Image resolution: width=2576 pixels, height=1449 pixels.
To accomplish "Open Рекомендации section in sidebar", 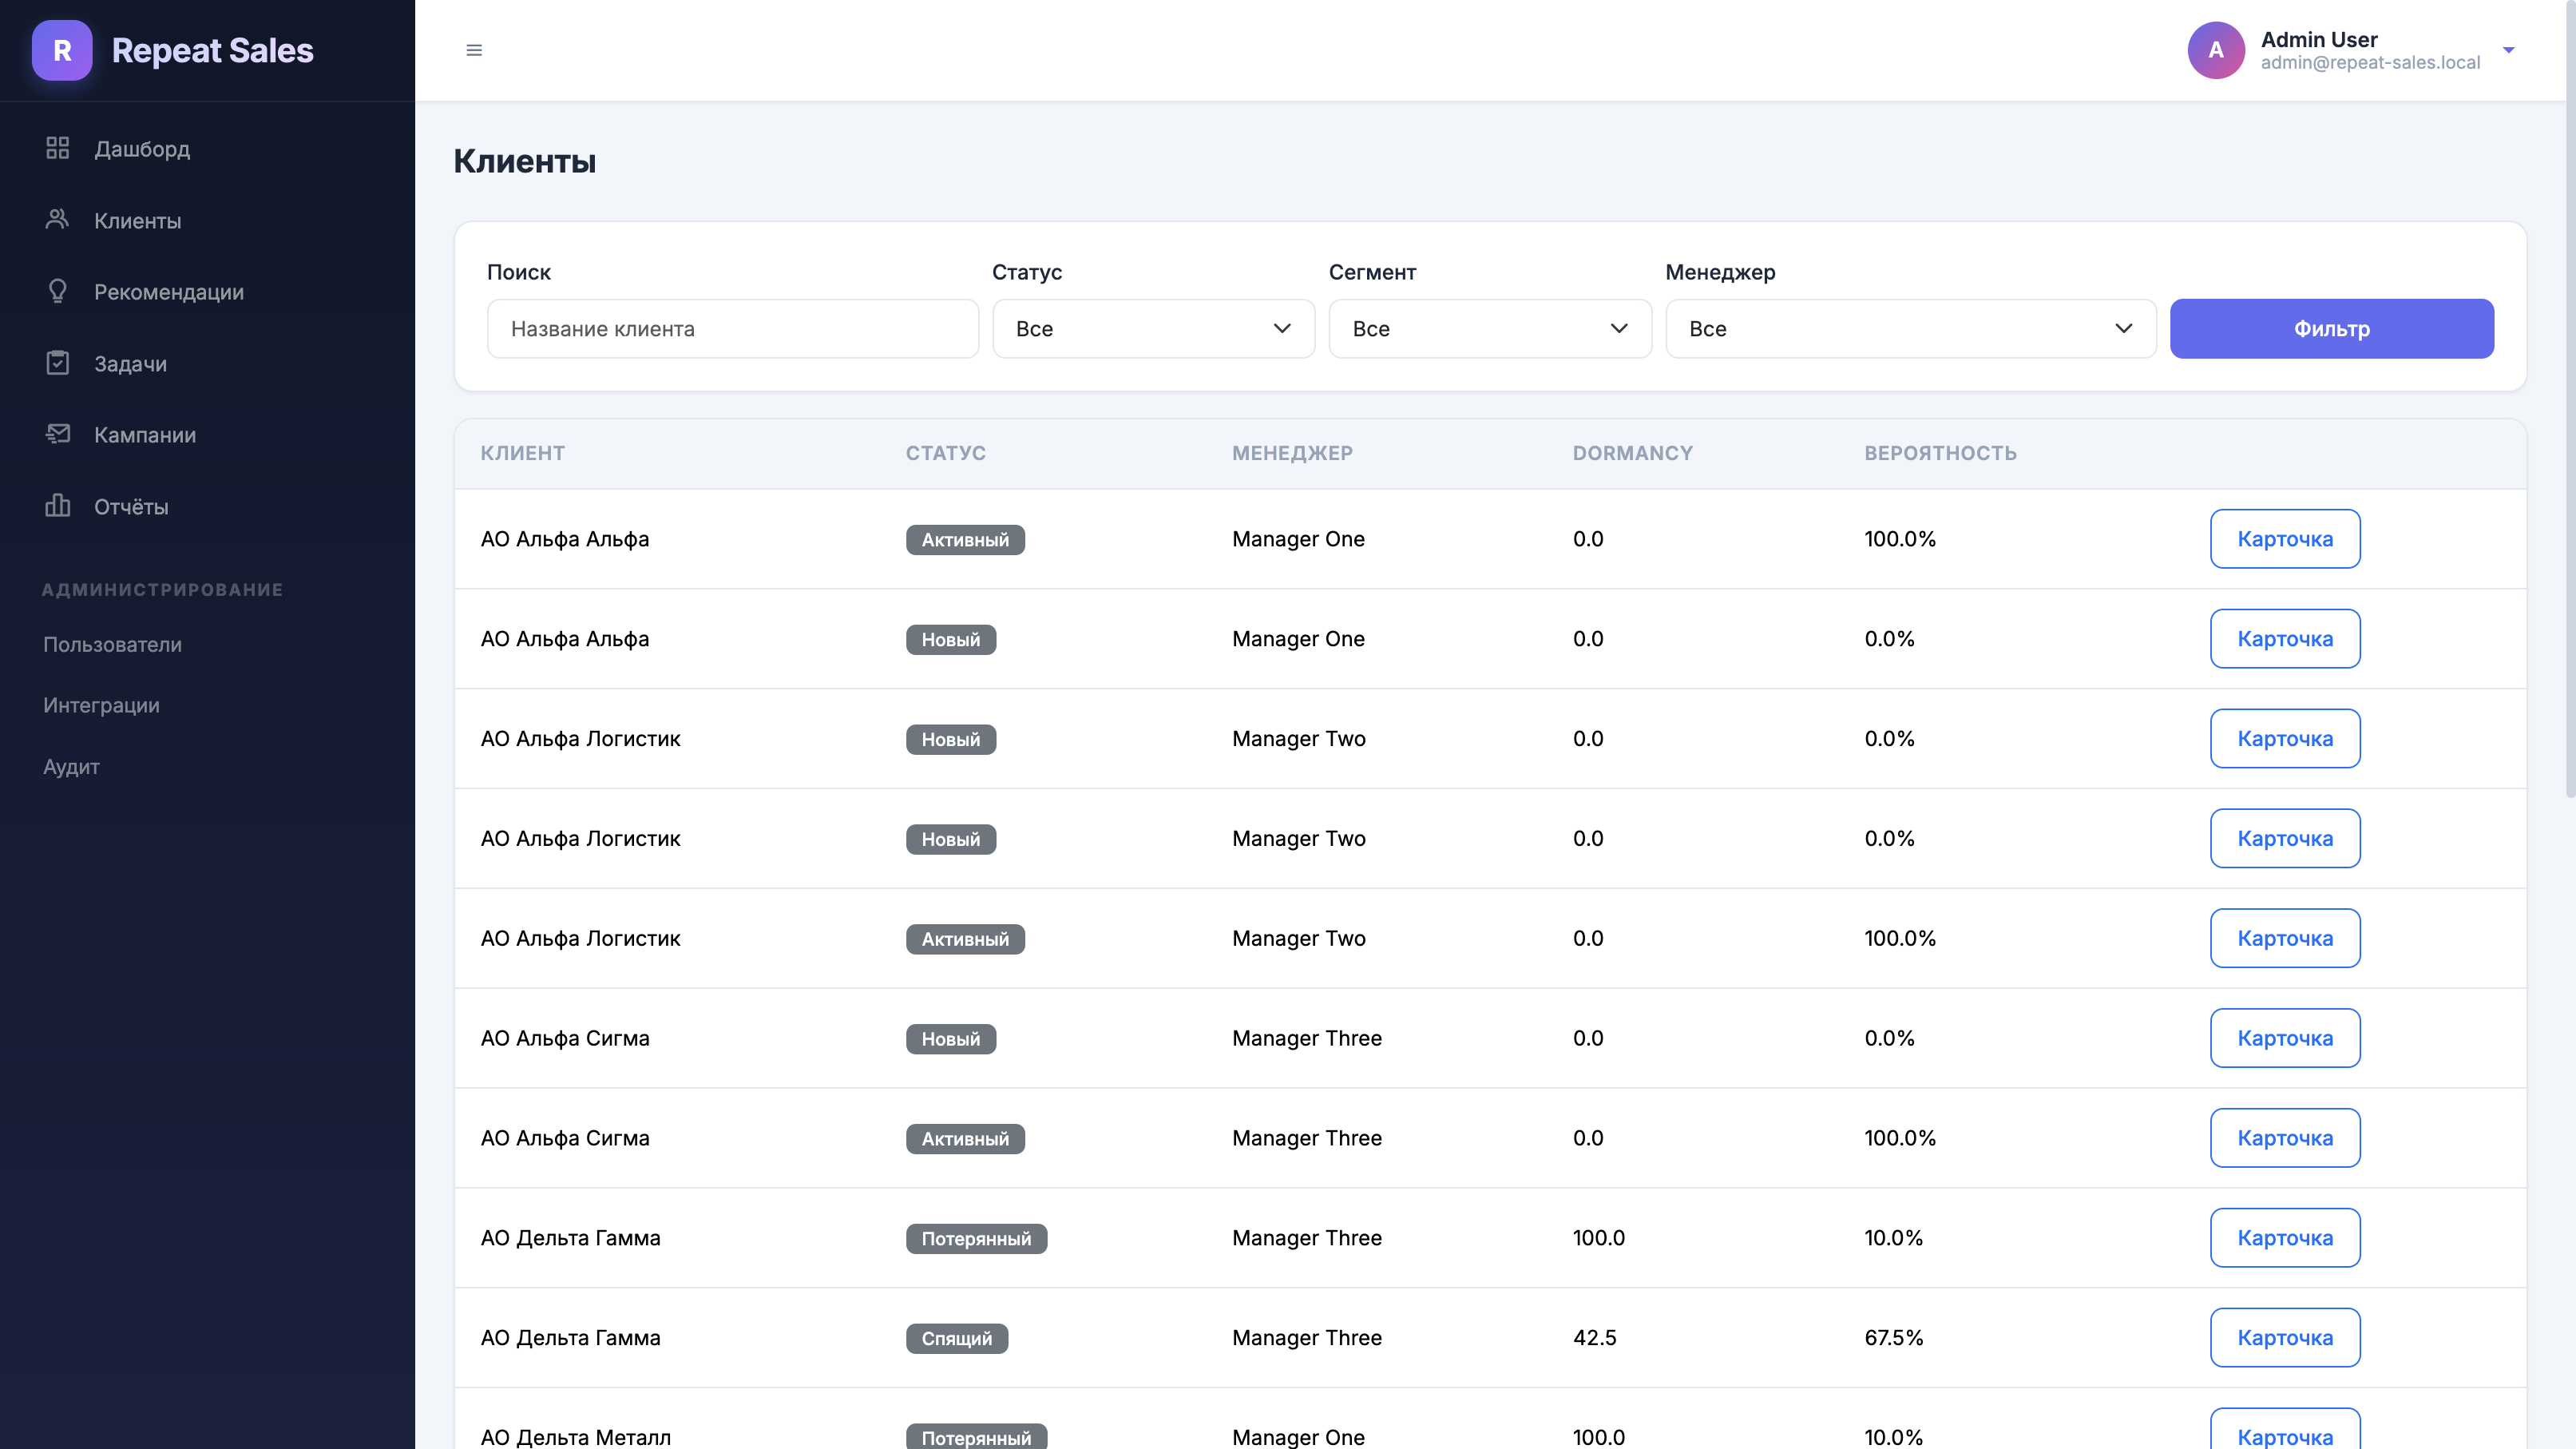I will pyautogui.click(x=169, y=292).
